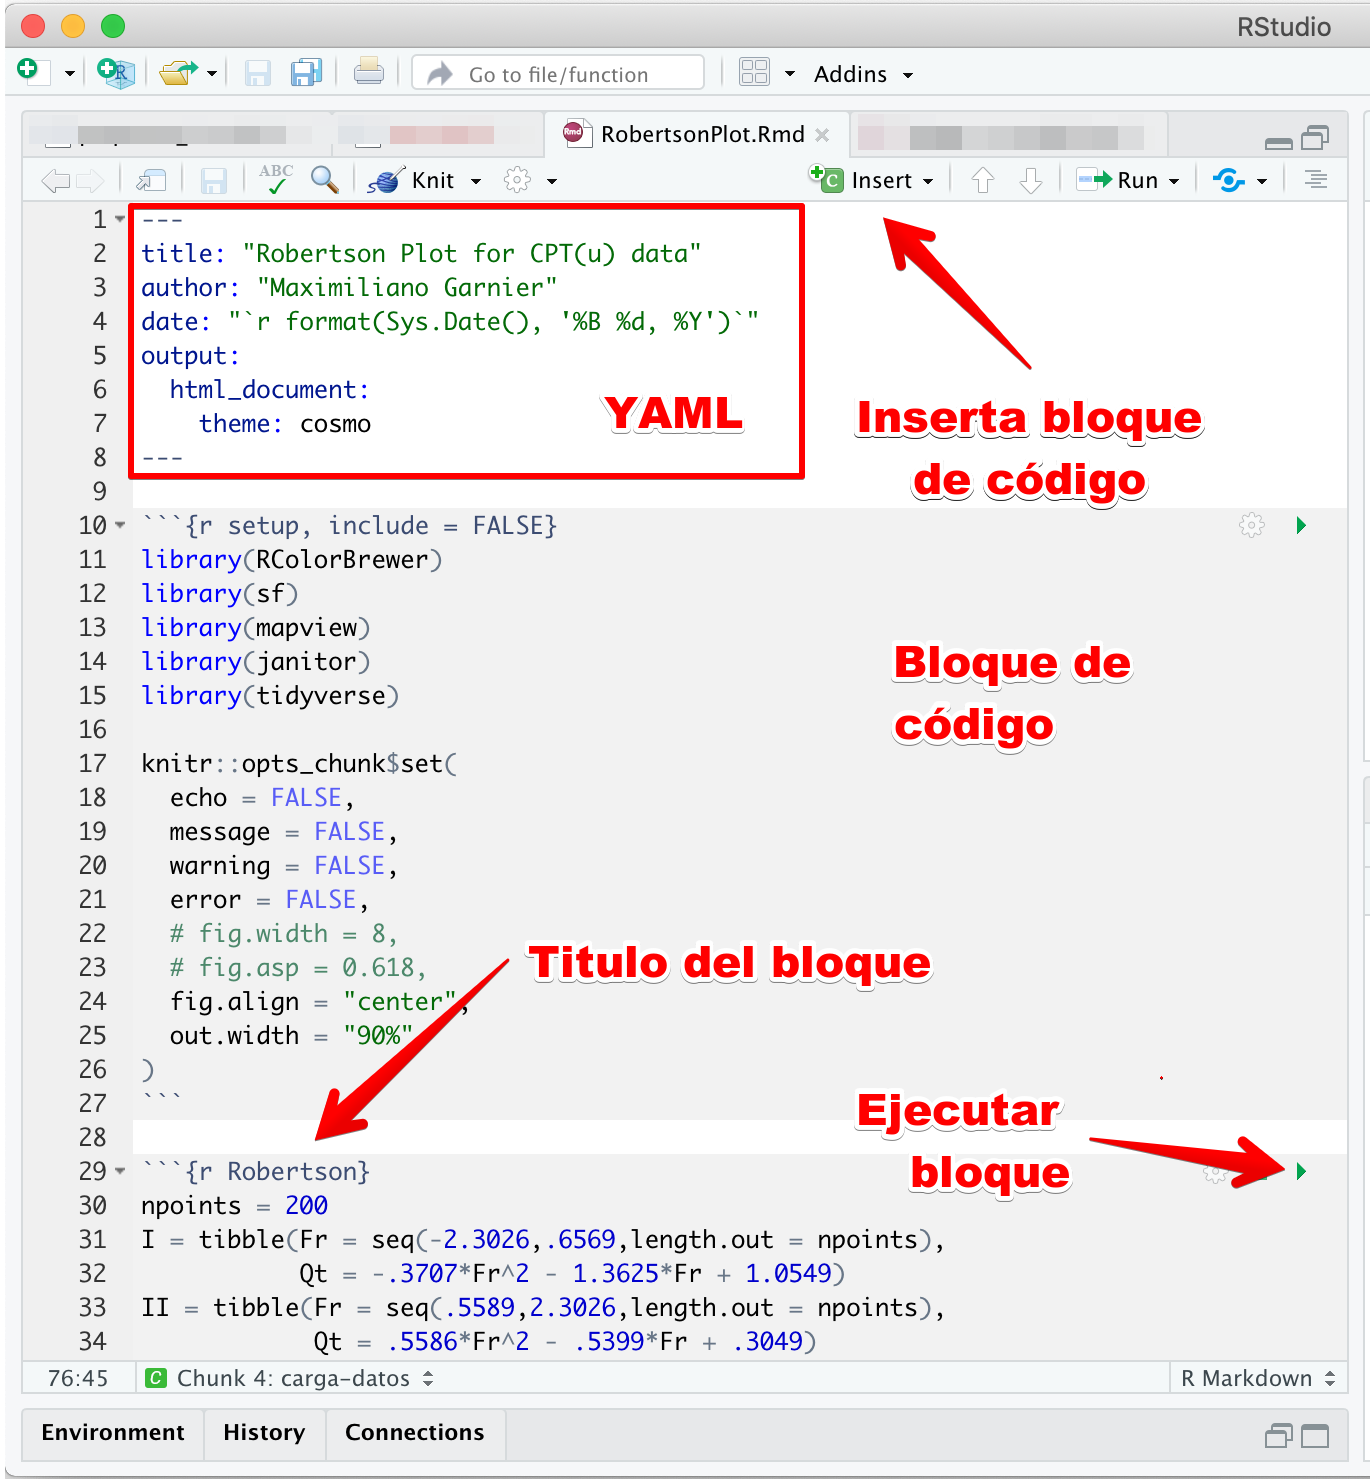Go forward to next source location
Image resolution: width=1370 pixels, height=1479 pixels.
coord(90,181)
